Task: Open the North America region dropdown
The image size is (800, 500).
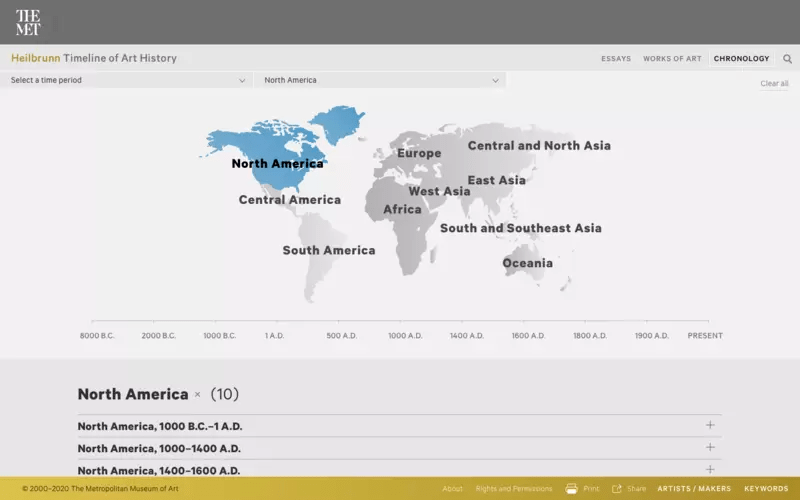Action: [x=380, y=80]
